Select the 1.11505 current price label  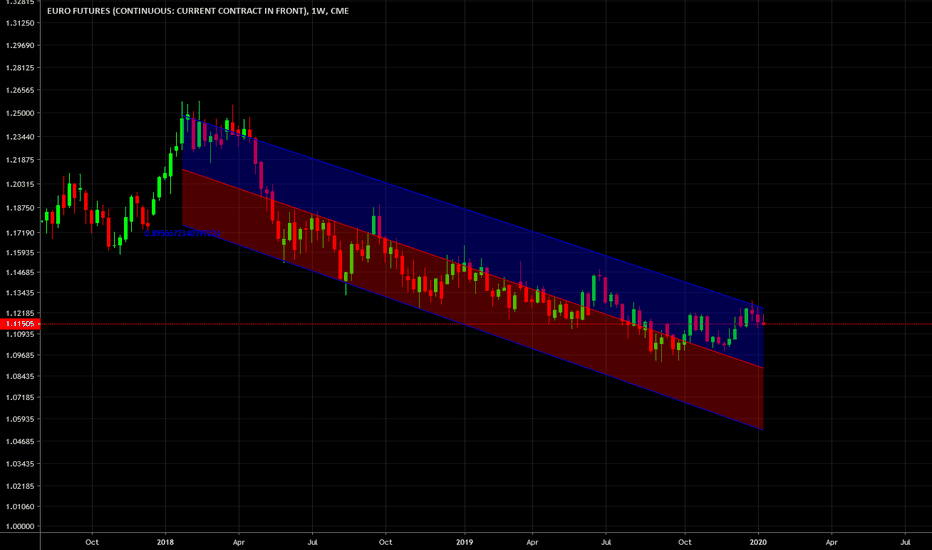pos(20,324)
